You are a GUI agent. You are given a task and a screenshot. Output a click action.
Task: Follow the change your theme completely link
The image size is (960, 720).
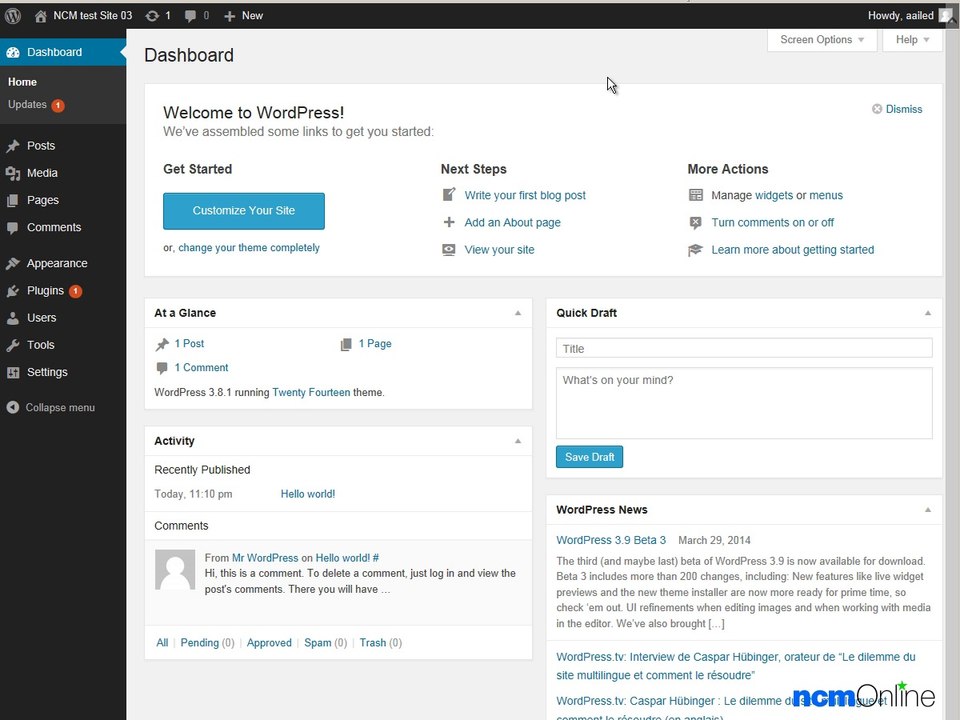pos(249,248)
